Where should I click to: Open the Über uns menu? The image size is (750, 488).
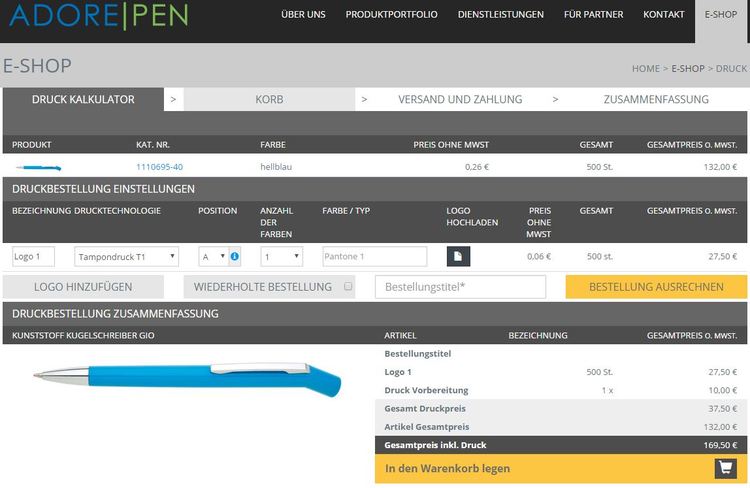click(x=303, y=15)
